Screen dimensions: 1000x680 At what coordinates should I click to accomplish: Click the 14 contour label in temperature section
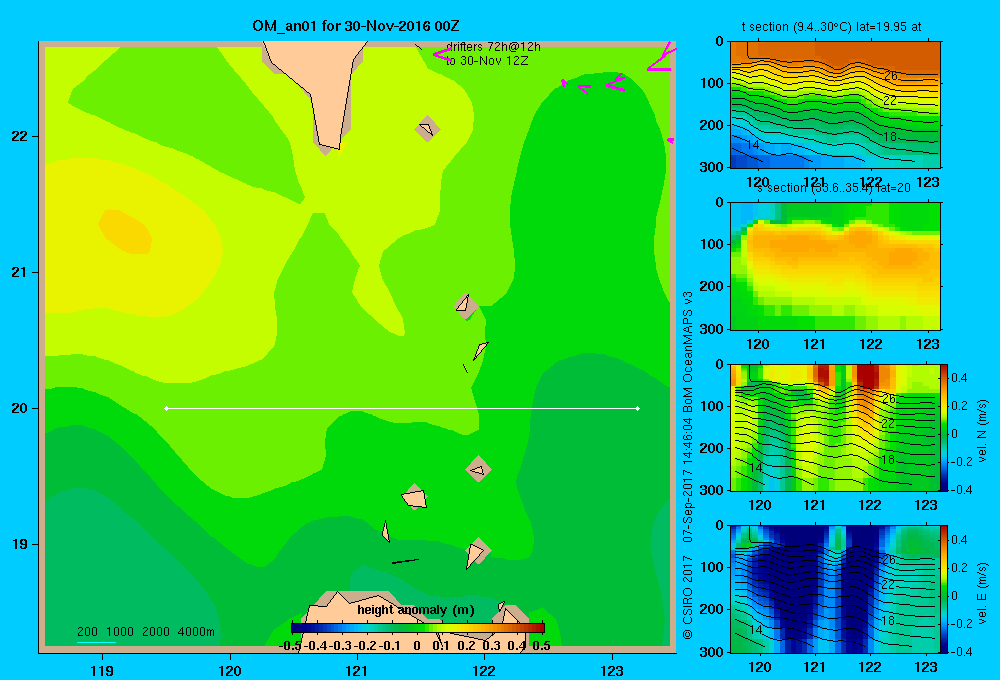pos(753,145)
